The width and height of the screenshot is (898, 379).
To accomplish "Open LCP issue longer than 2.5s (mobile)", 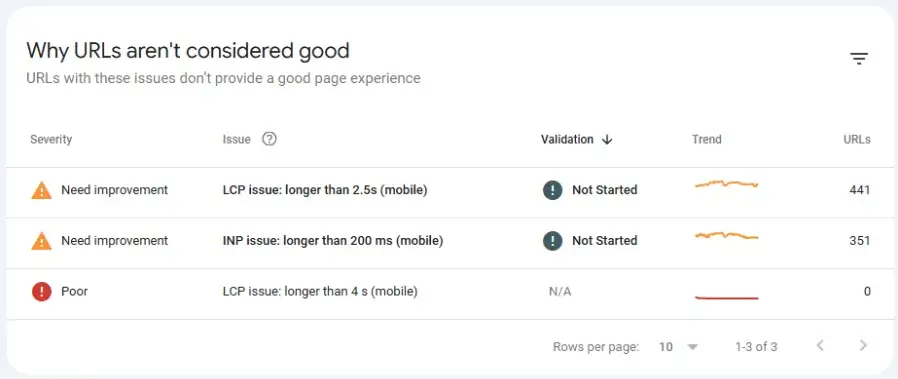I will 325,190.
